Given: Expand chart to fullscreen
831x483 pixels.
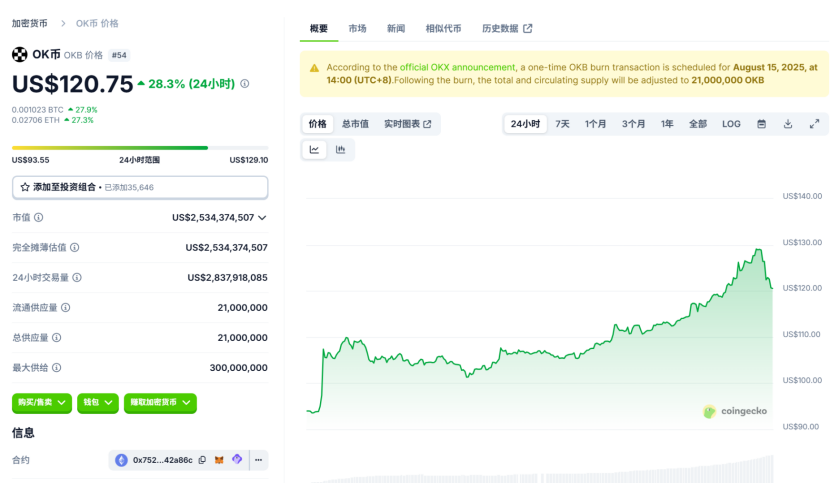Looking at the screenshot, I should click(x=815, y=124).
